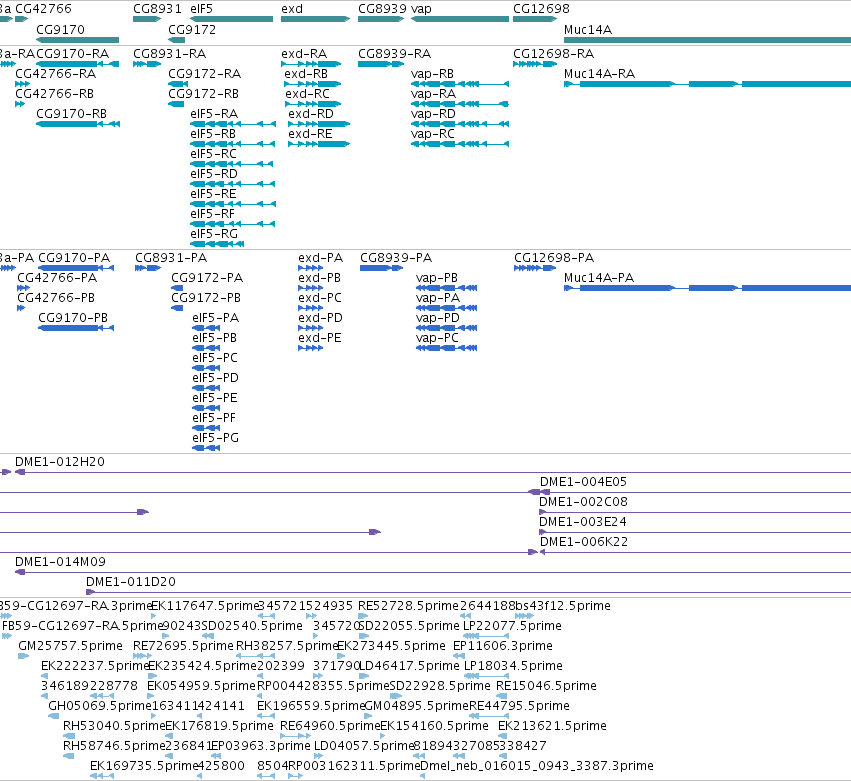Select the vap gene name
The image size is (851, 781).
pyautogui.click(x=421, y=9)
